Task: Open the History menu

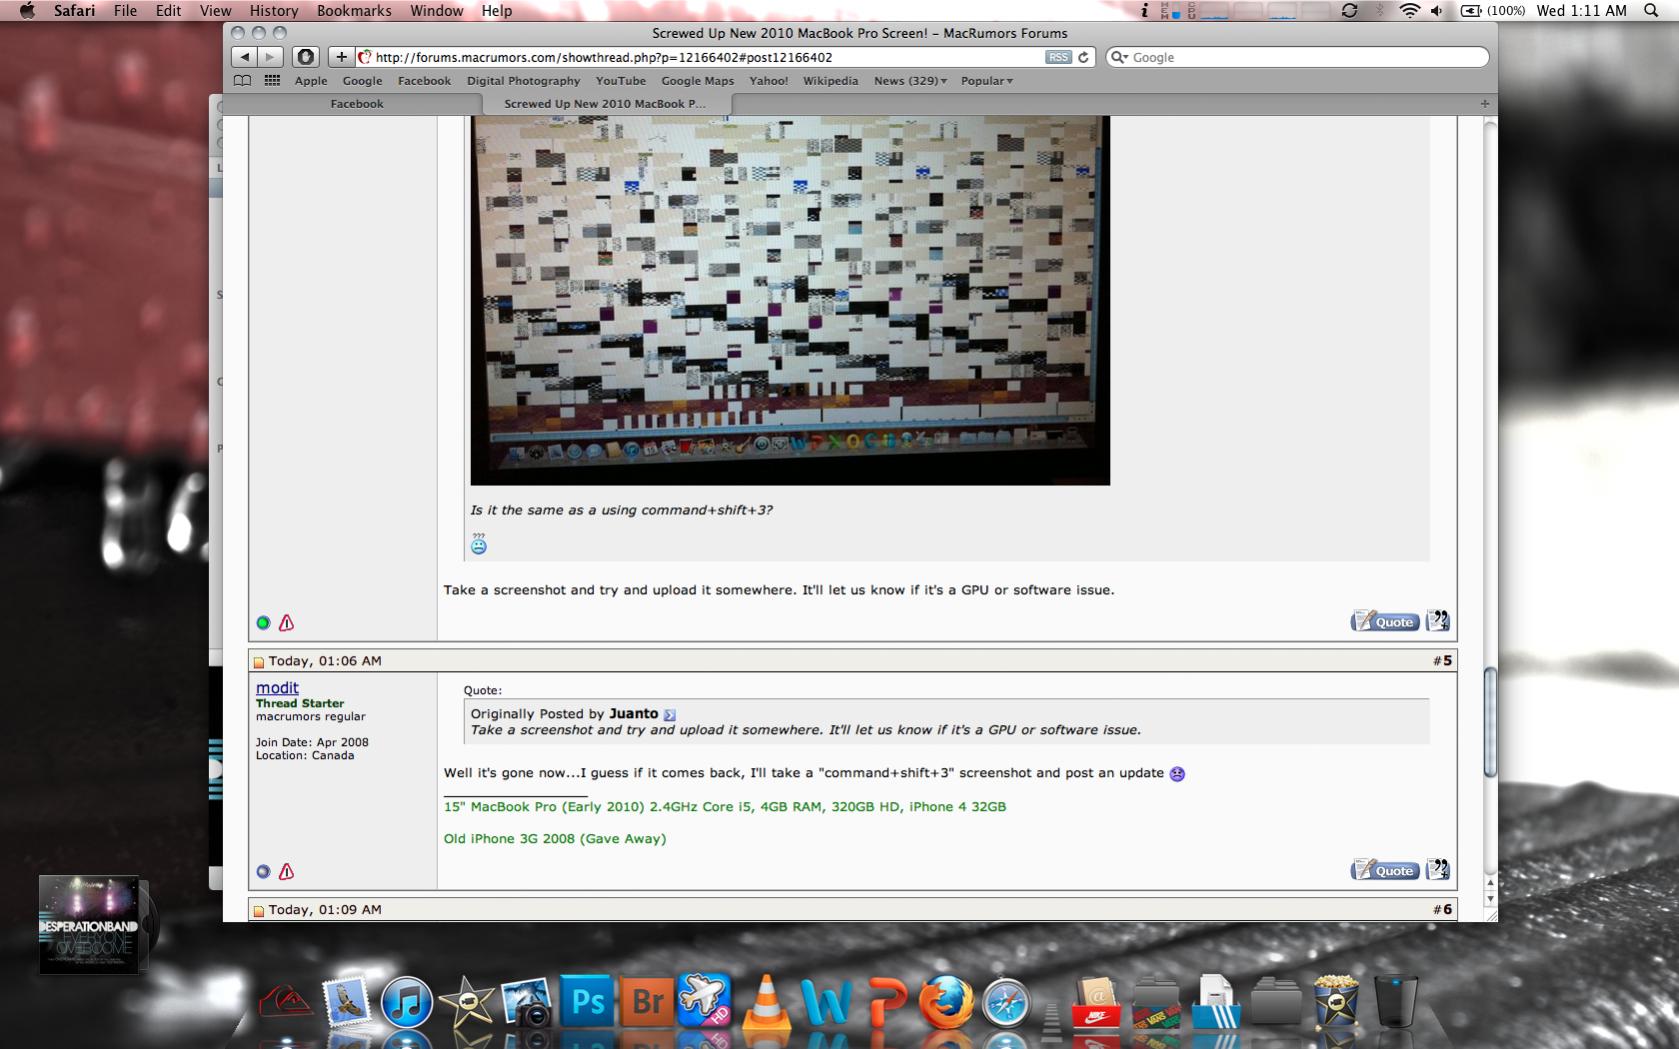Action: pos(274,10)
